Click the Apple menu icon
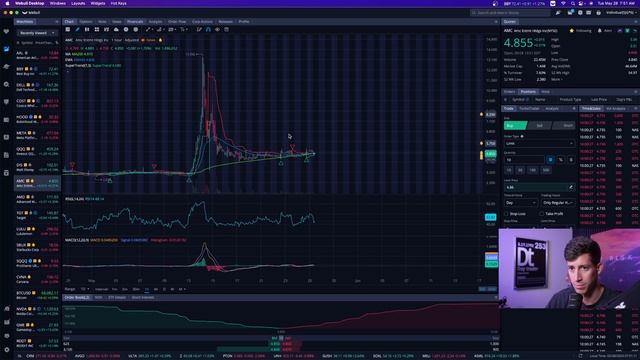This screenshot has width=640, height=360. 7,3
